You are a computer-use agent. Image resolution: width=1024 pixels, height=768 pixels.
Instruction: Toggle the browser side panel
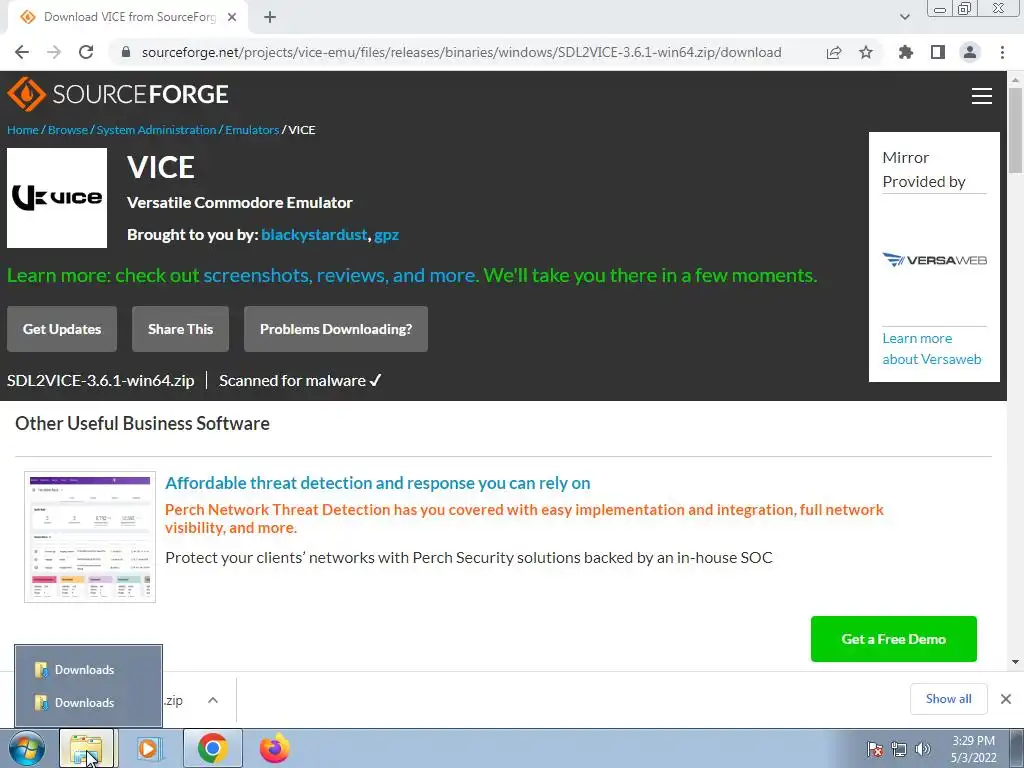pyautogui.click(x=938, y=52)
